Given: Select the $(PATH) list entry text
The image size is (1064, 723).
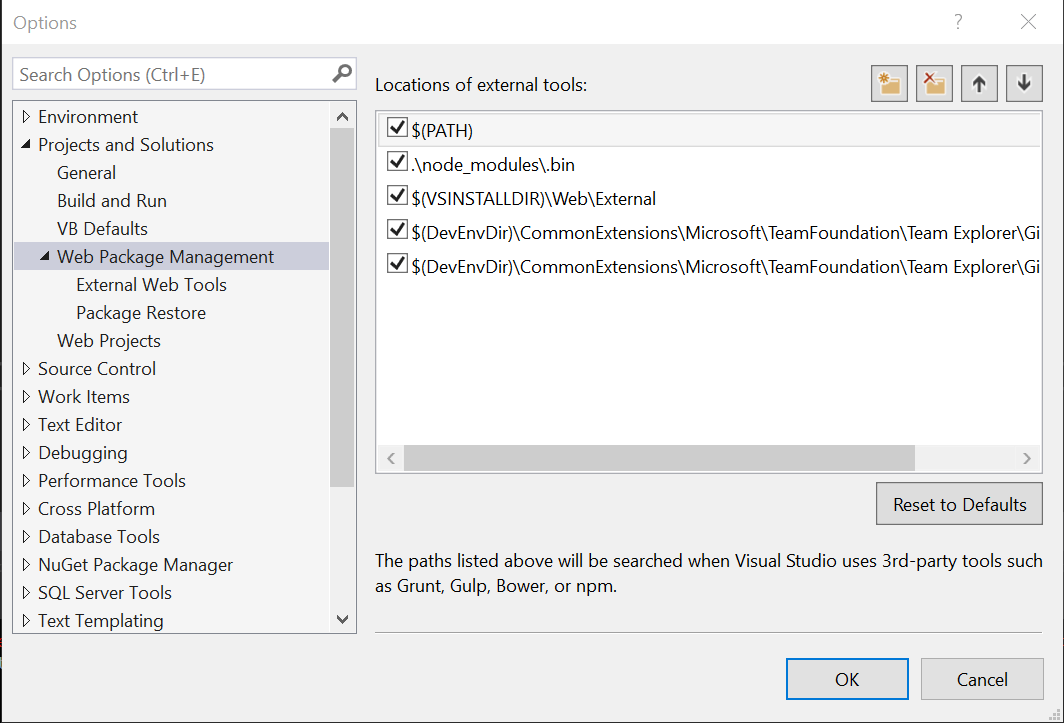Looking at the screenshot, I should click(x=442, y=130).
